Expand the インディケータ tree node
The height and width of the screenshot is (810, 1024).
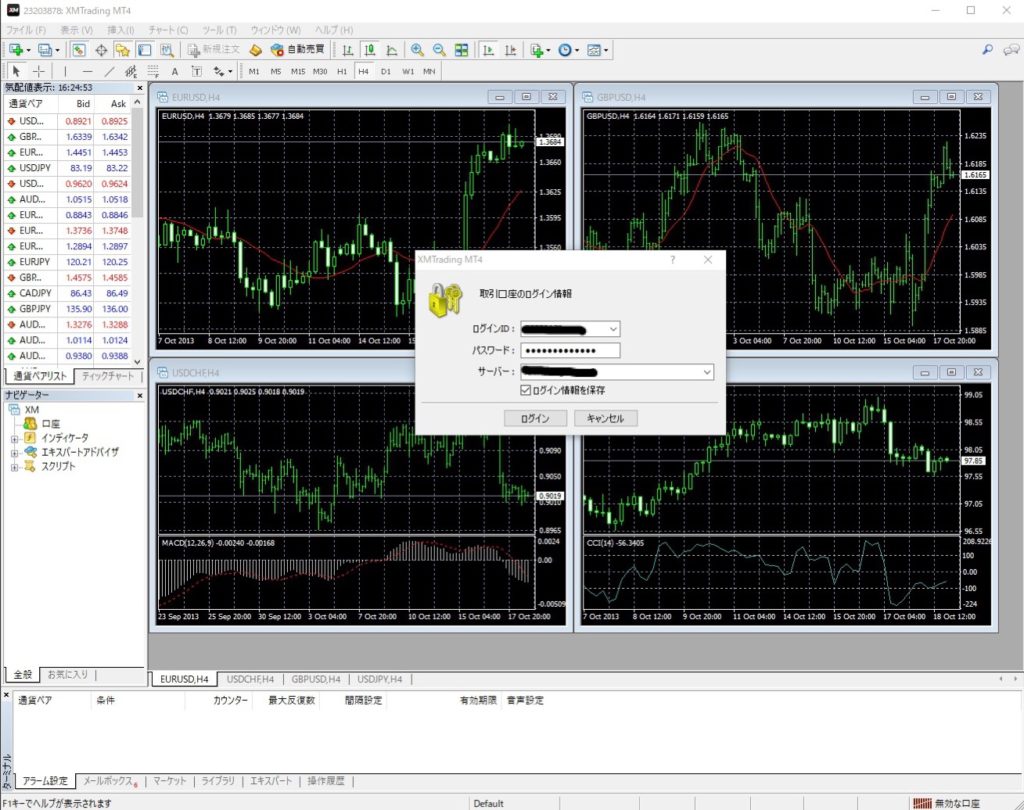tap(15, 438)
